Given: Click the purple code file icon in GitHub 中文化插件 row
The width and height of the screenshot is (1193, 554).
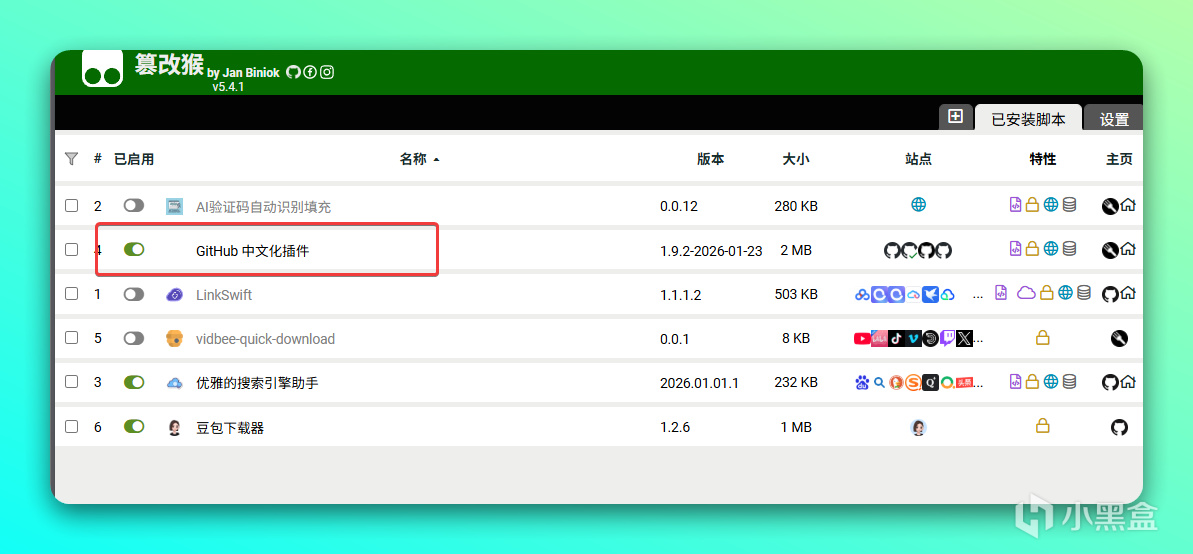Looking at the screenshot, I should coord(1015,248).
